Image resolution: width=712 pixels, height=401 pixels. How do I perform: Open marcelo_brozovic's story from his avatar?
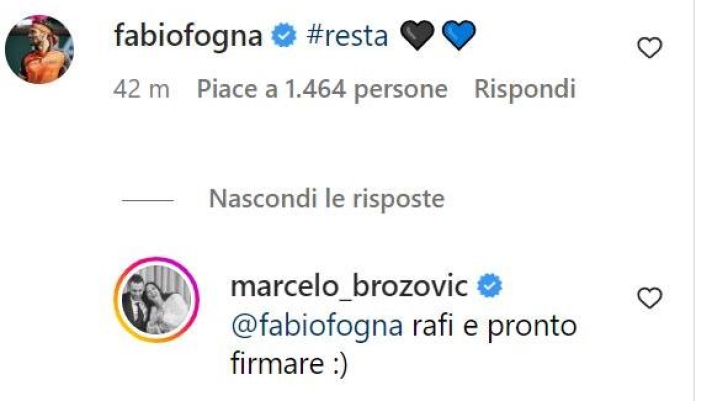(x=157, y=300)
